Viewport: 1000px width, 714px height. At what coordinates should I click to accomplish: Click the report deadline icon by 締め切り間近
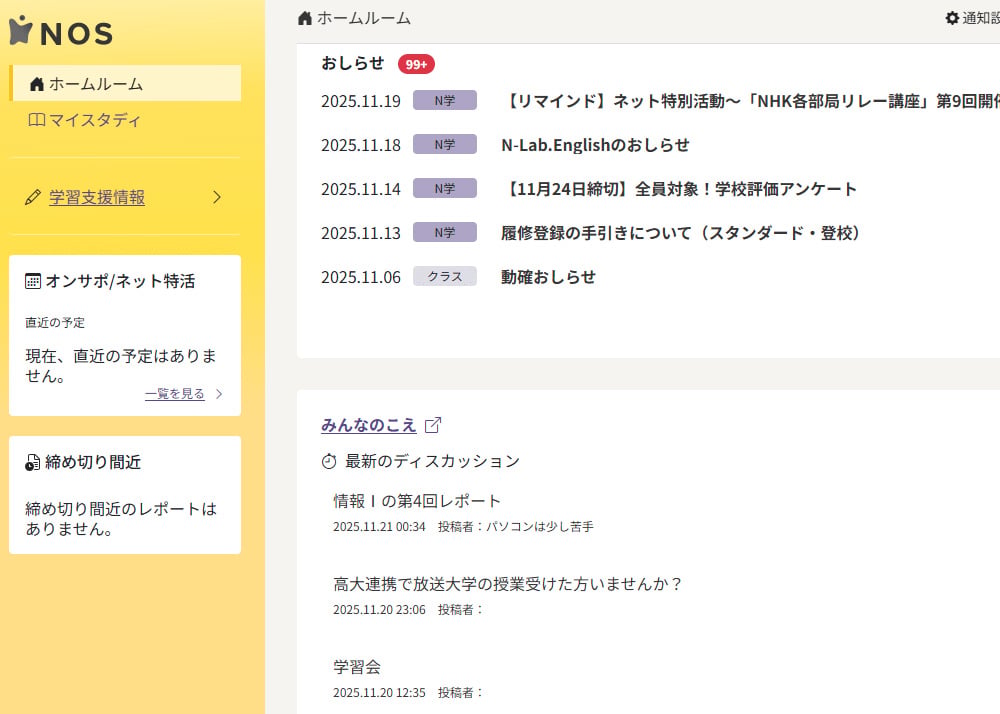pyautogui.click(x=33, y=462)
